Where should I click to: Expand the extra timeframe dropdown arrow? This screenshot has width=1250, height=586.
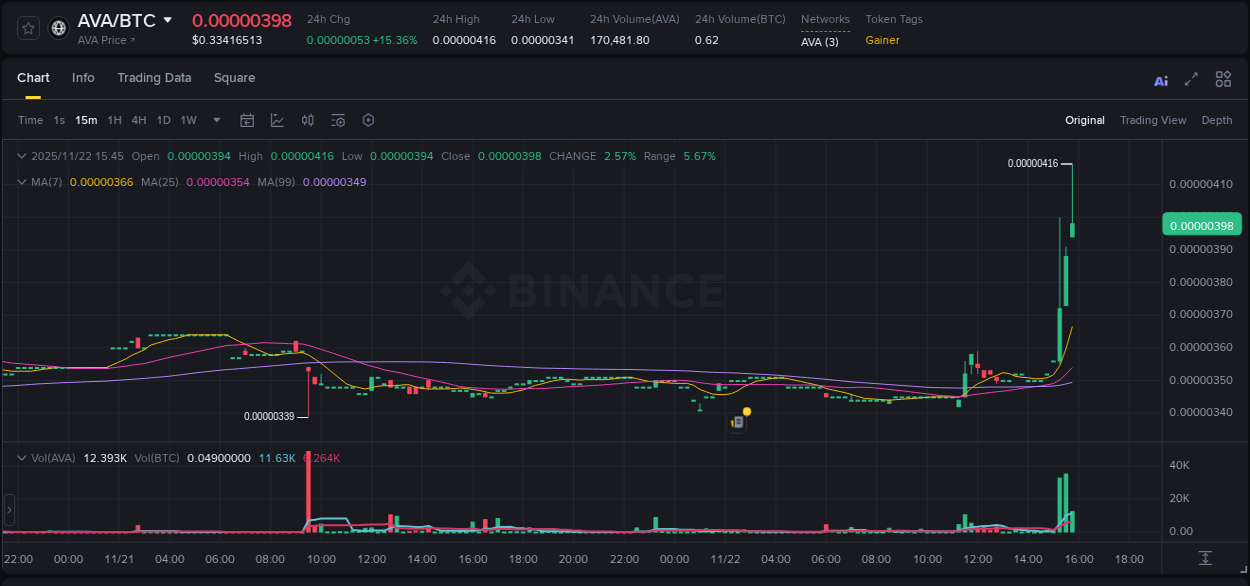pos(215,120)
